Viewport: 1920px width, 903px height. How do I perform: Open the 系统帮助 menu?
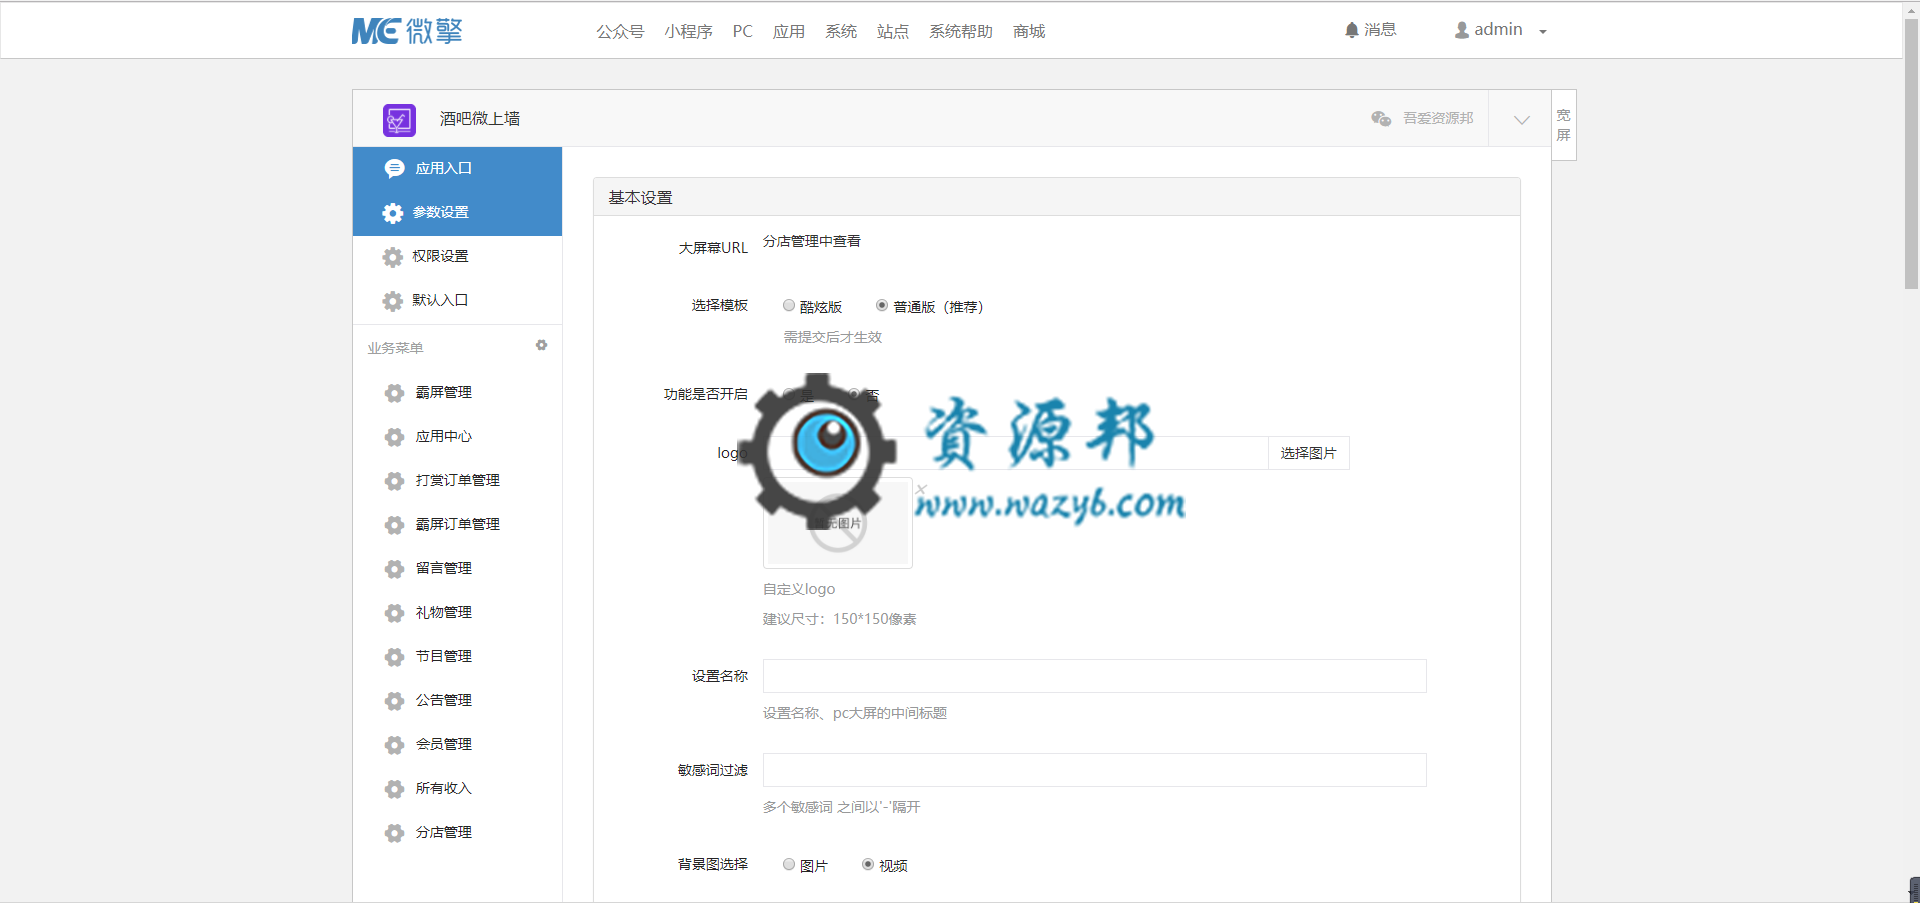point(961,32)
